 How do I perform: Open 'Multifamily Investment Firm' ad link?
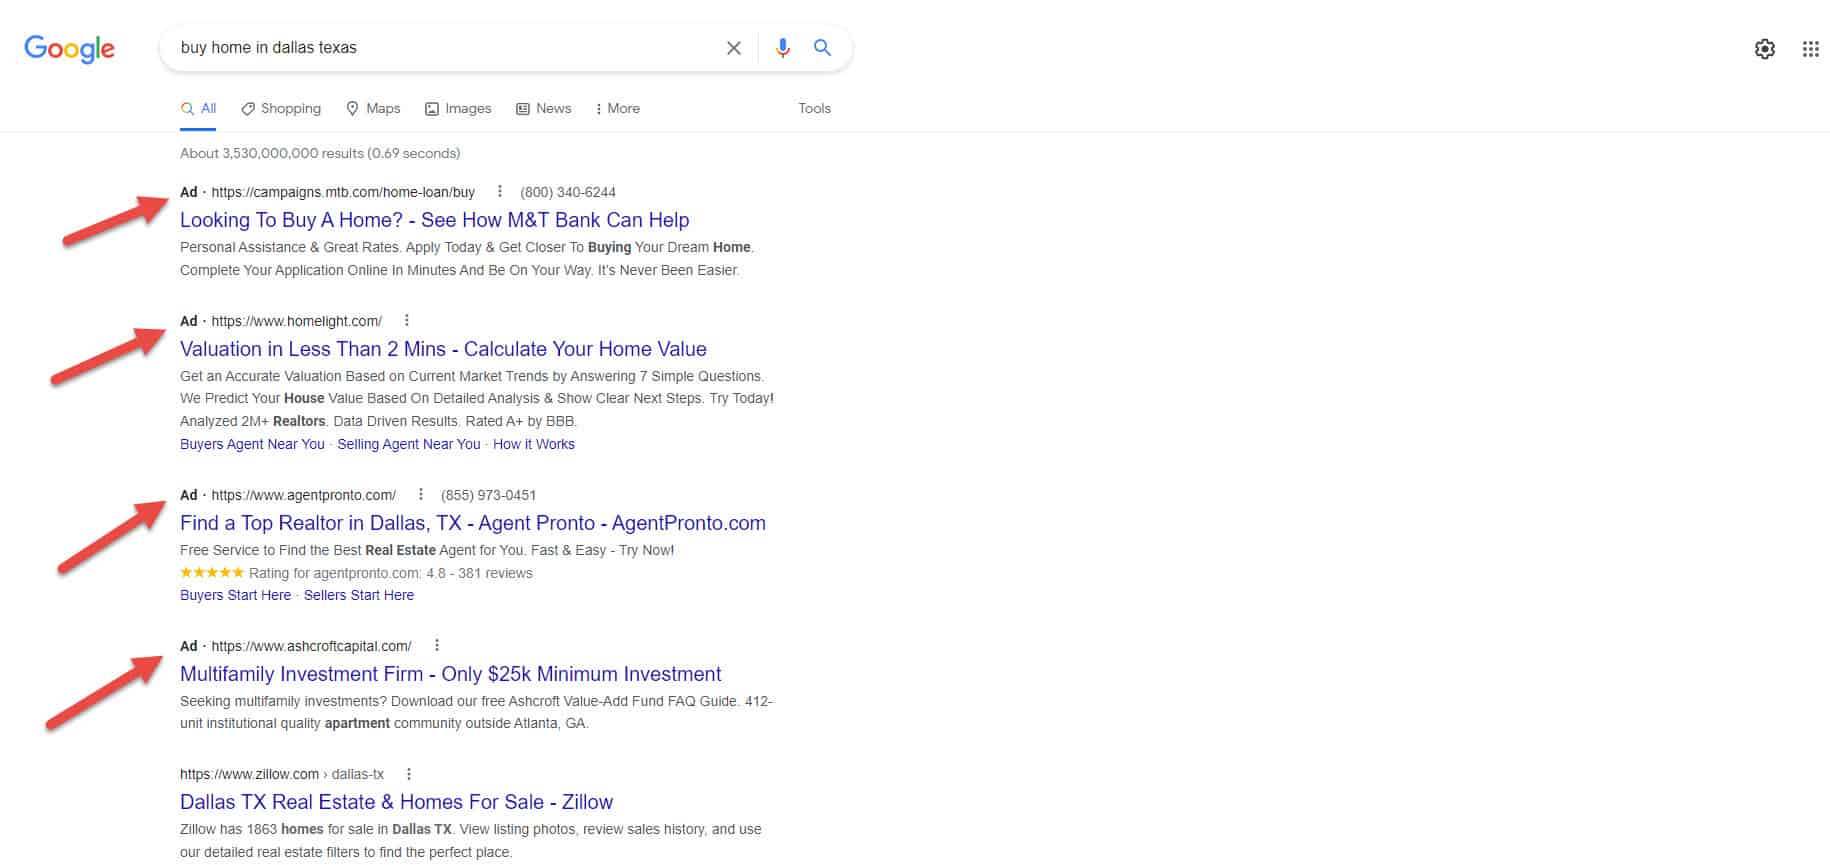pos(451,674)
